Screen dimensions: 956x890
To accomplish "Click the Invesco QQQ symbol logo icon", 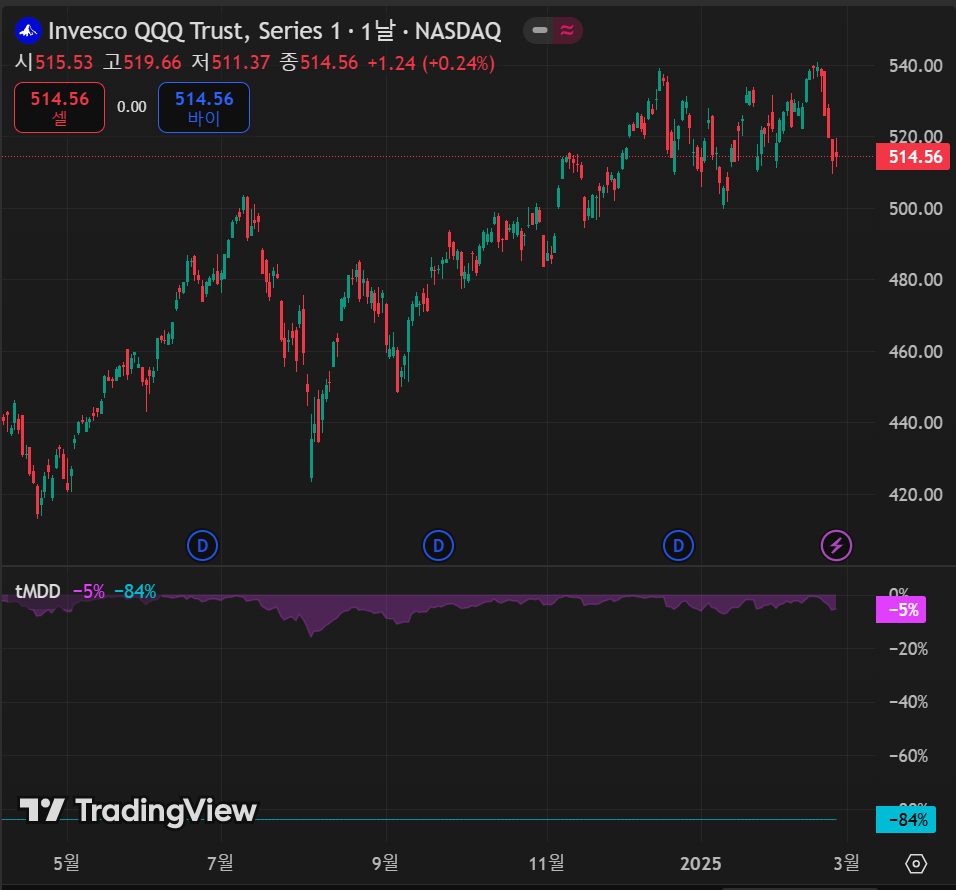I will [x=28, y=30].
